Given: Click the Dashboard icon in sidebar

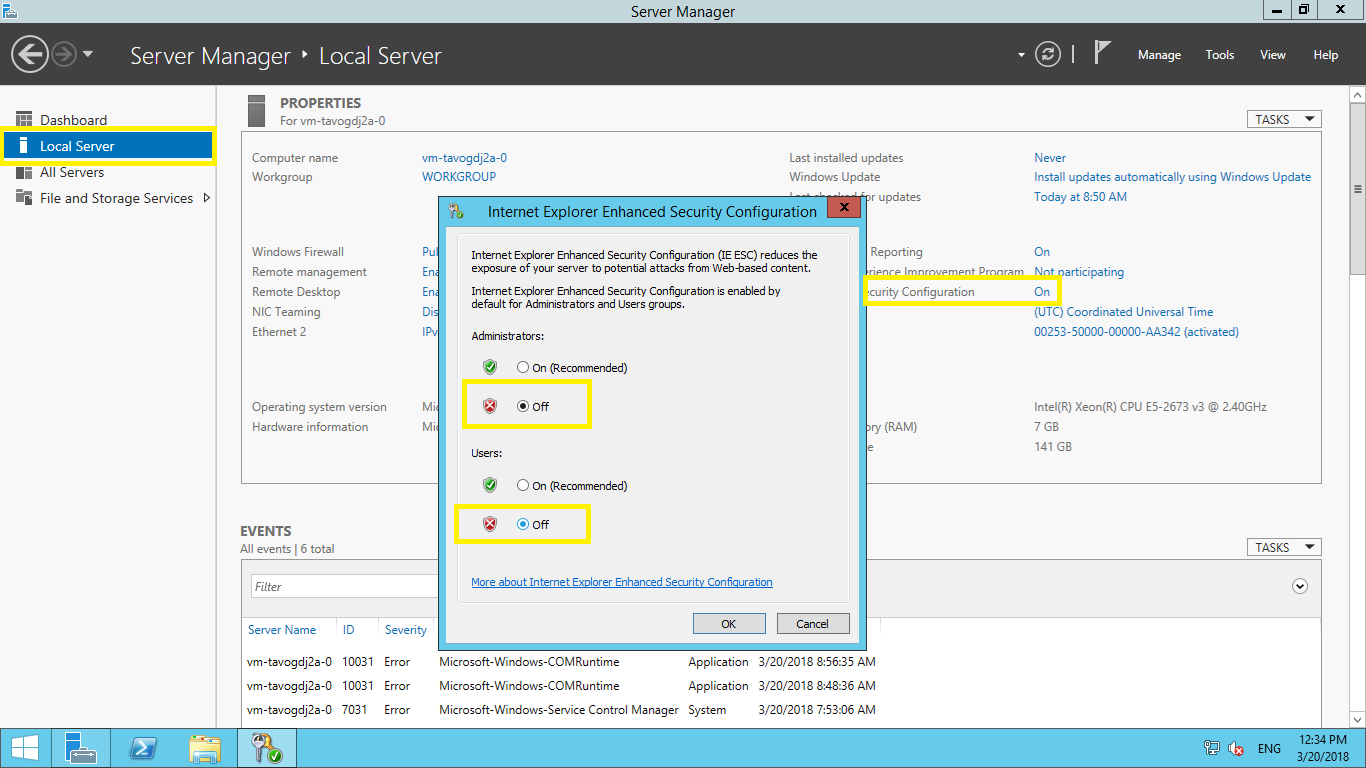Looking at the screenshot, I should (x=23, y=120).
